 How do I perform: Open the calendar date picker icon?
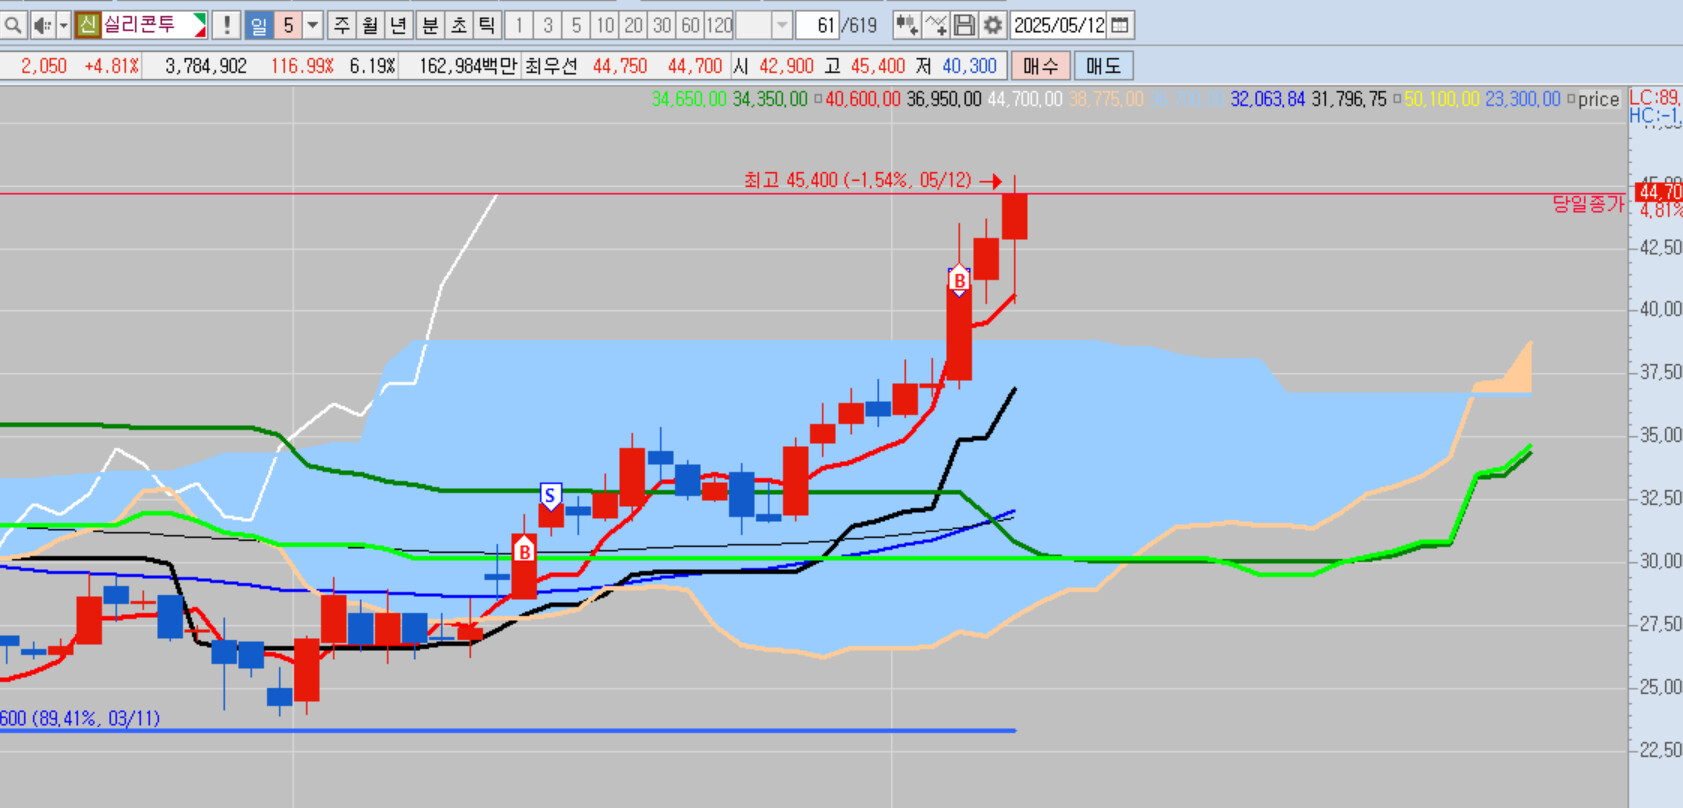pos(1120,25)
